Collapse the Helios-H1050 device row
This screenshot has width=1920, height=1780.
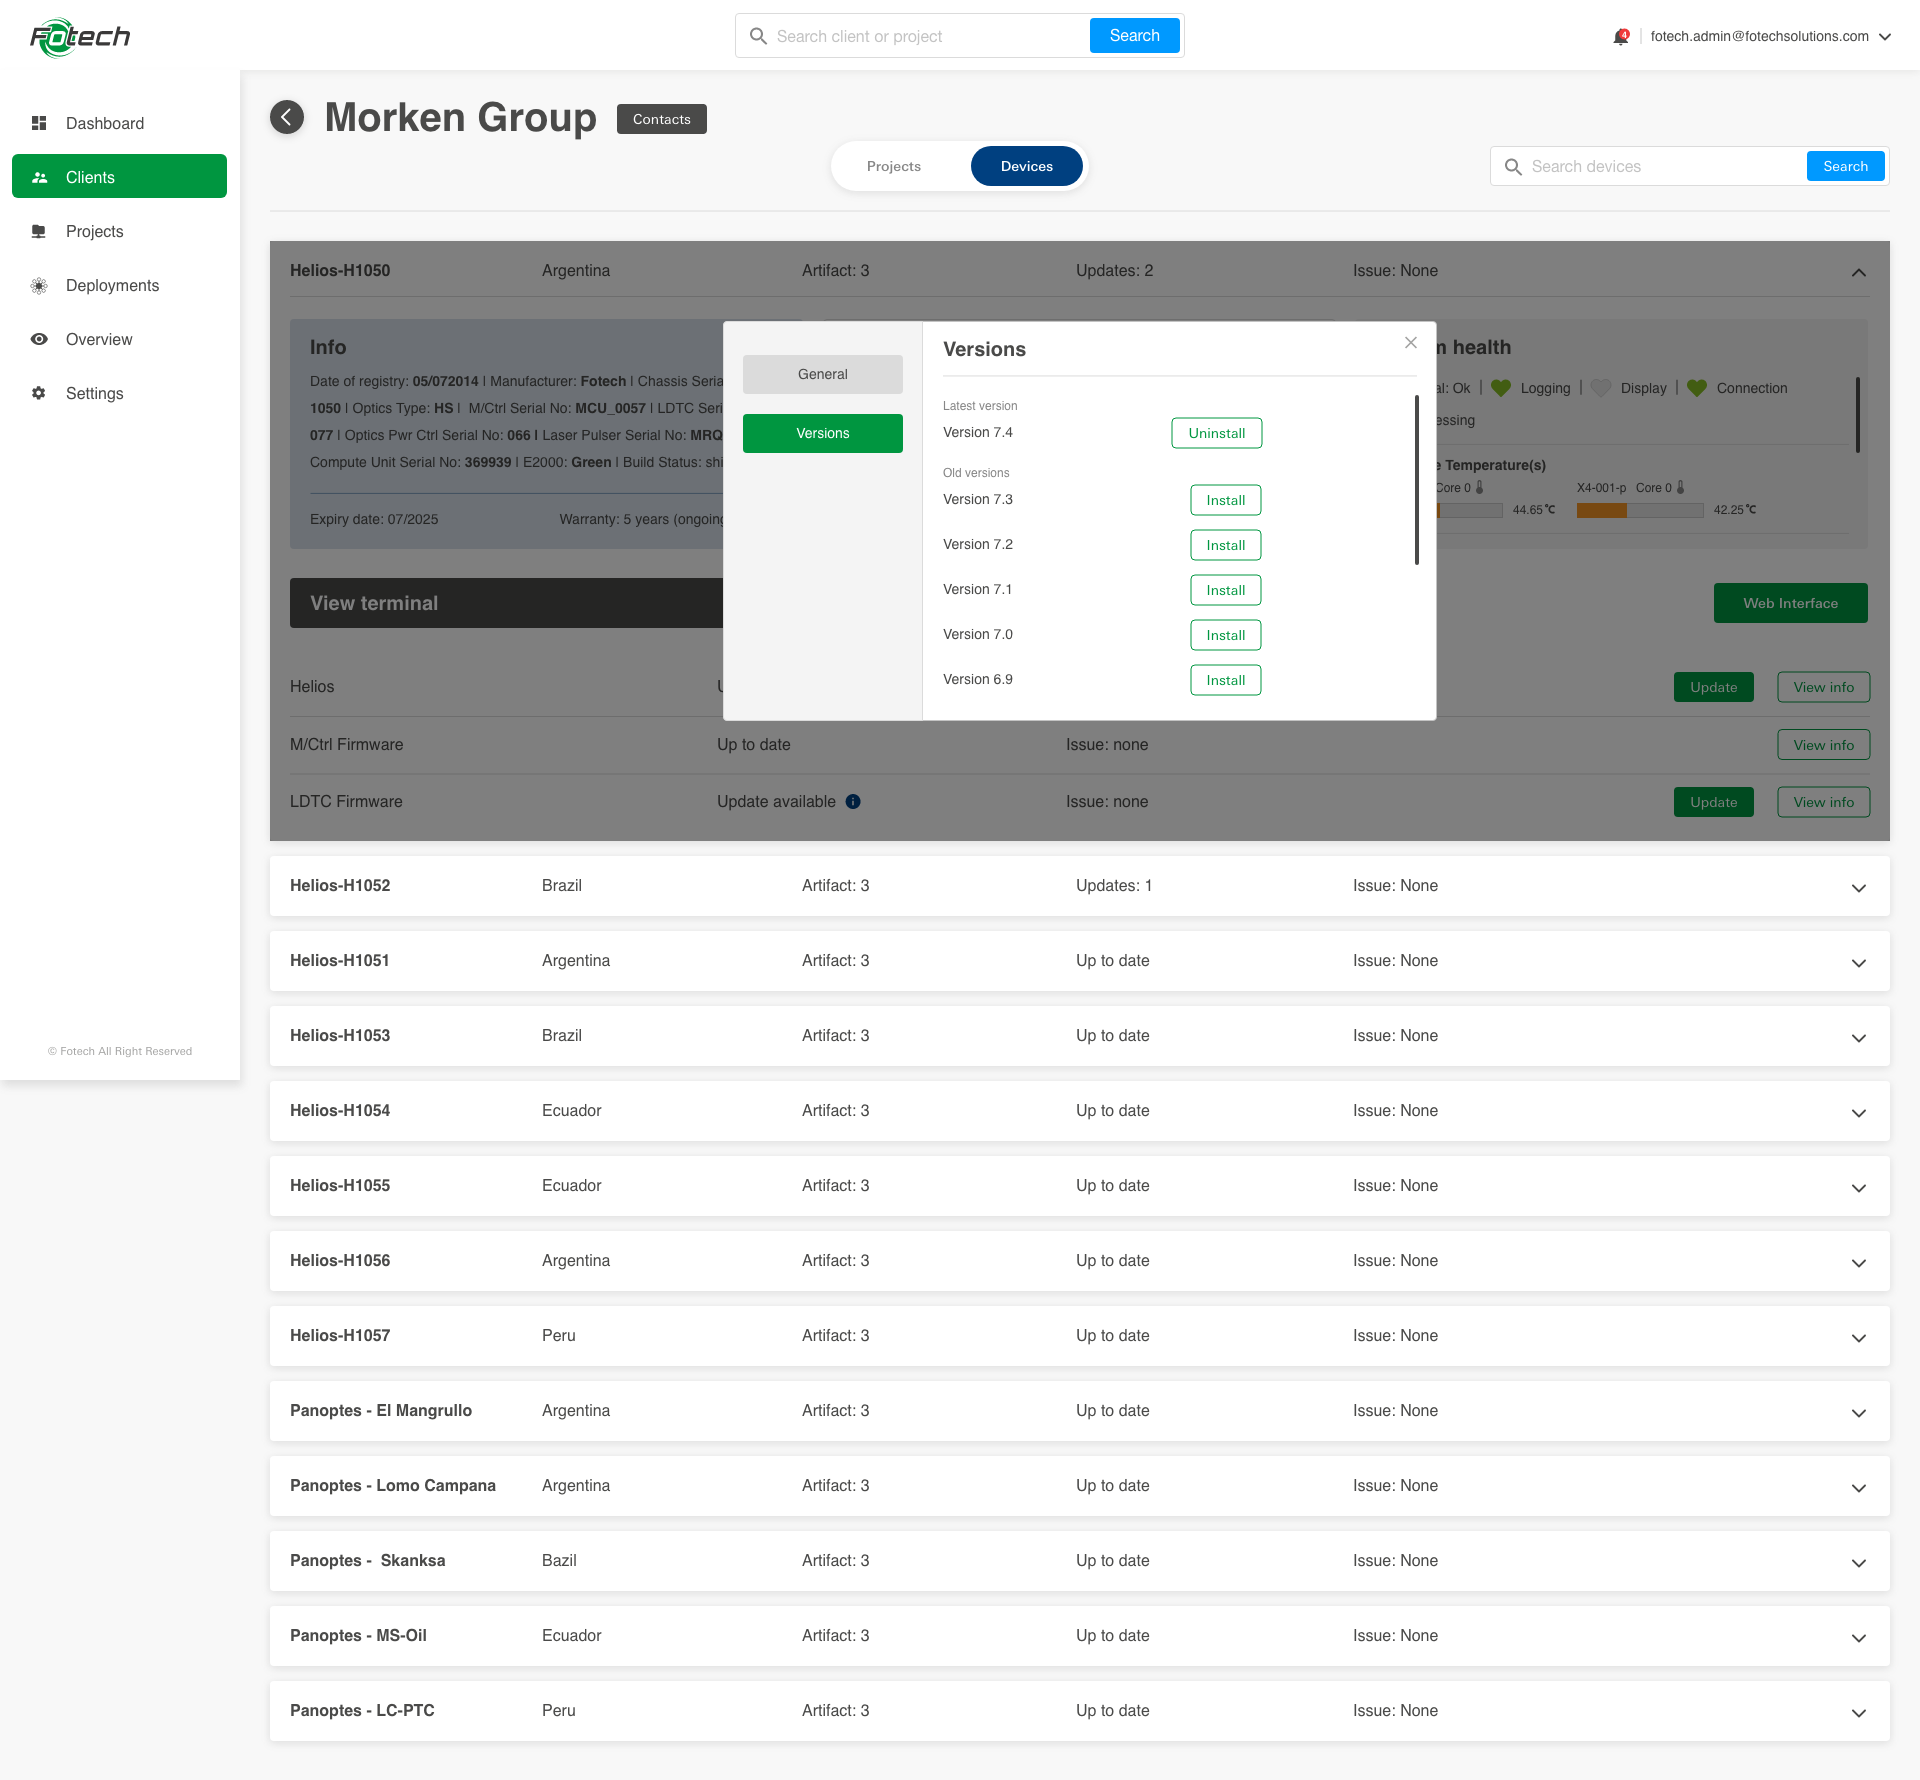point(1858,272)
